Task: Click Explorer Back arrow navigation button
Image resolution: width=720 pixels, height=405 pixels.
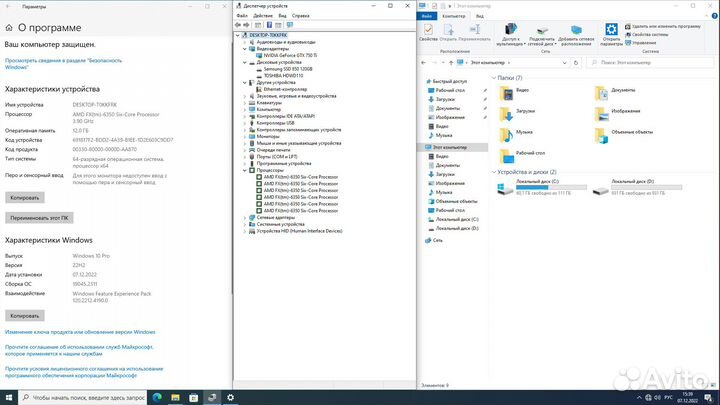Action: [x=423, y=62]
